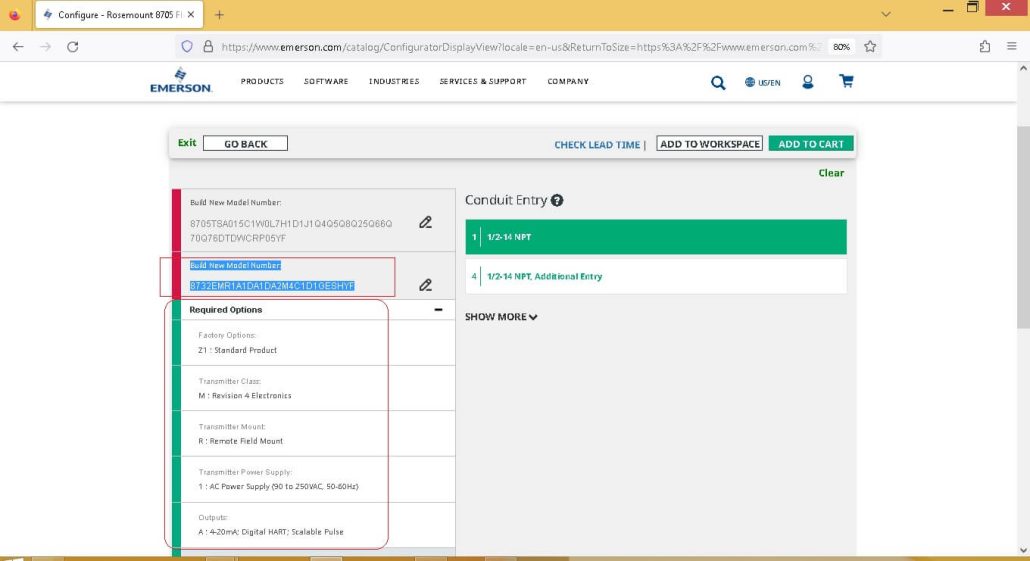Click the Emerson logo

181,81
